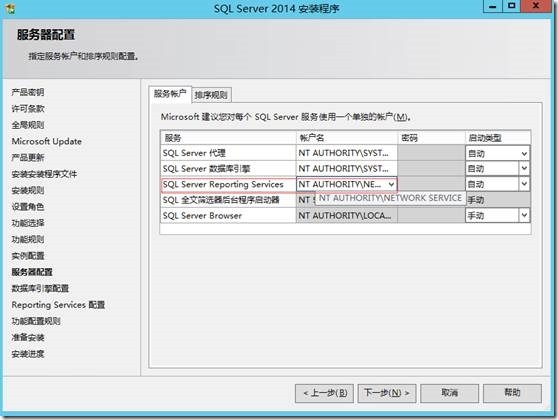Go to 产品更新 step in sidebar
This screenshot has height=420, width=558.
pos(28,158)
